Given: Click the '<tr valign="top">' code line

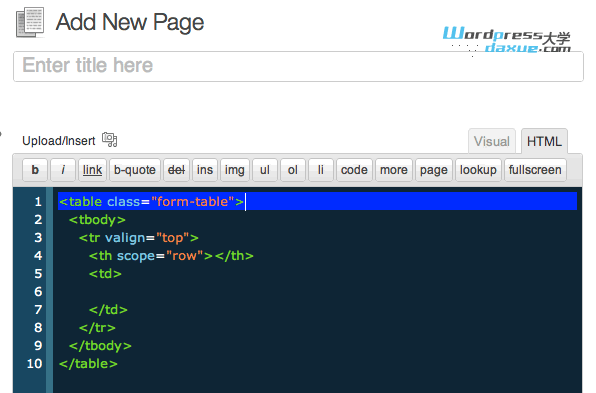Looking at the screenshot, I should [138, 238].
